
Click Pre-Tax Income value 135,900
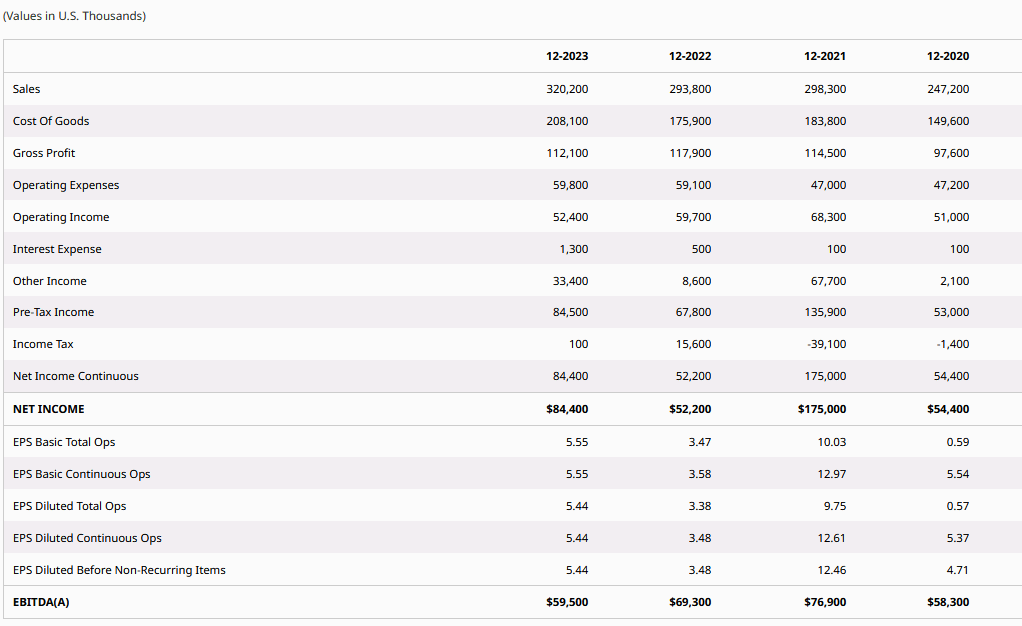(825, 312)
